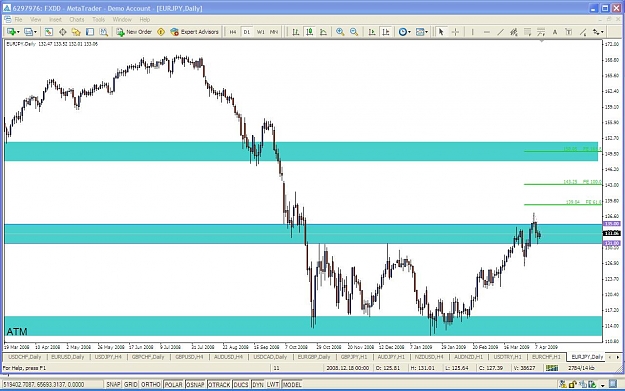Toggle SNAP in AutoCAD status bar
Viewport: 625px width, 391px height.
click(113, 385)
